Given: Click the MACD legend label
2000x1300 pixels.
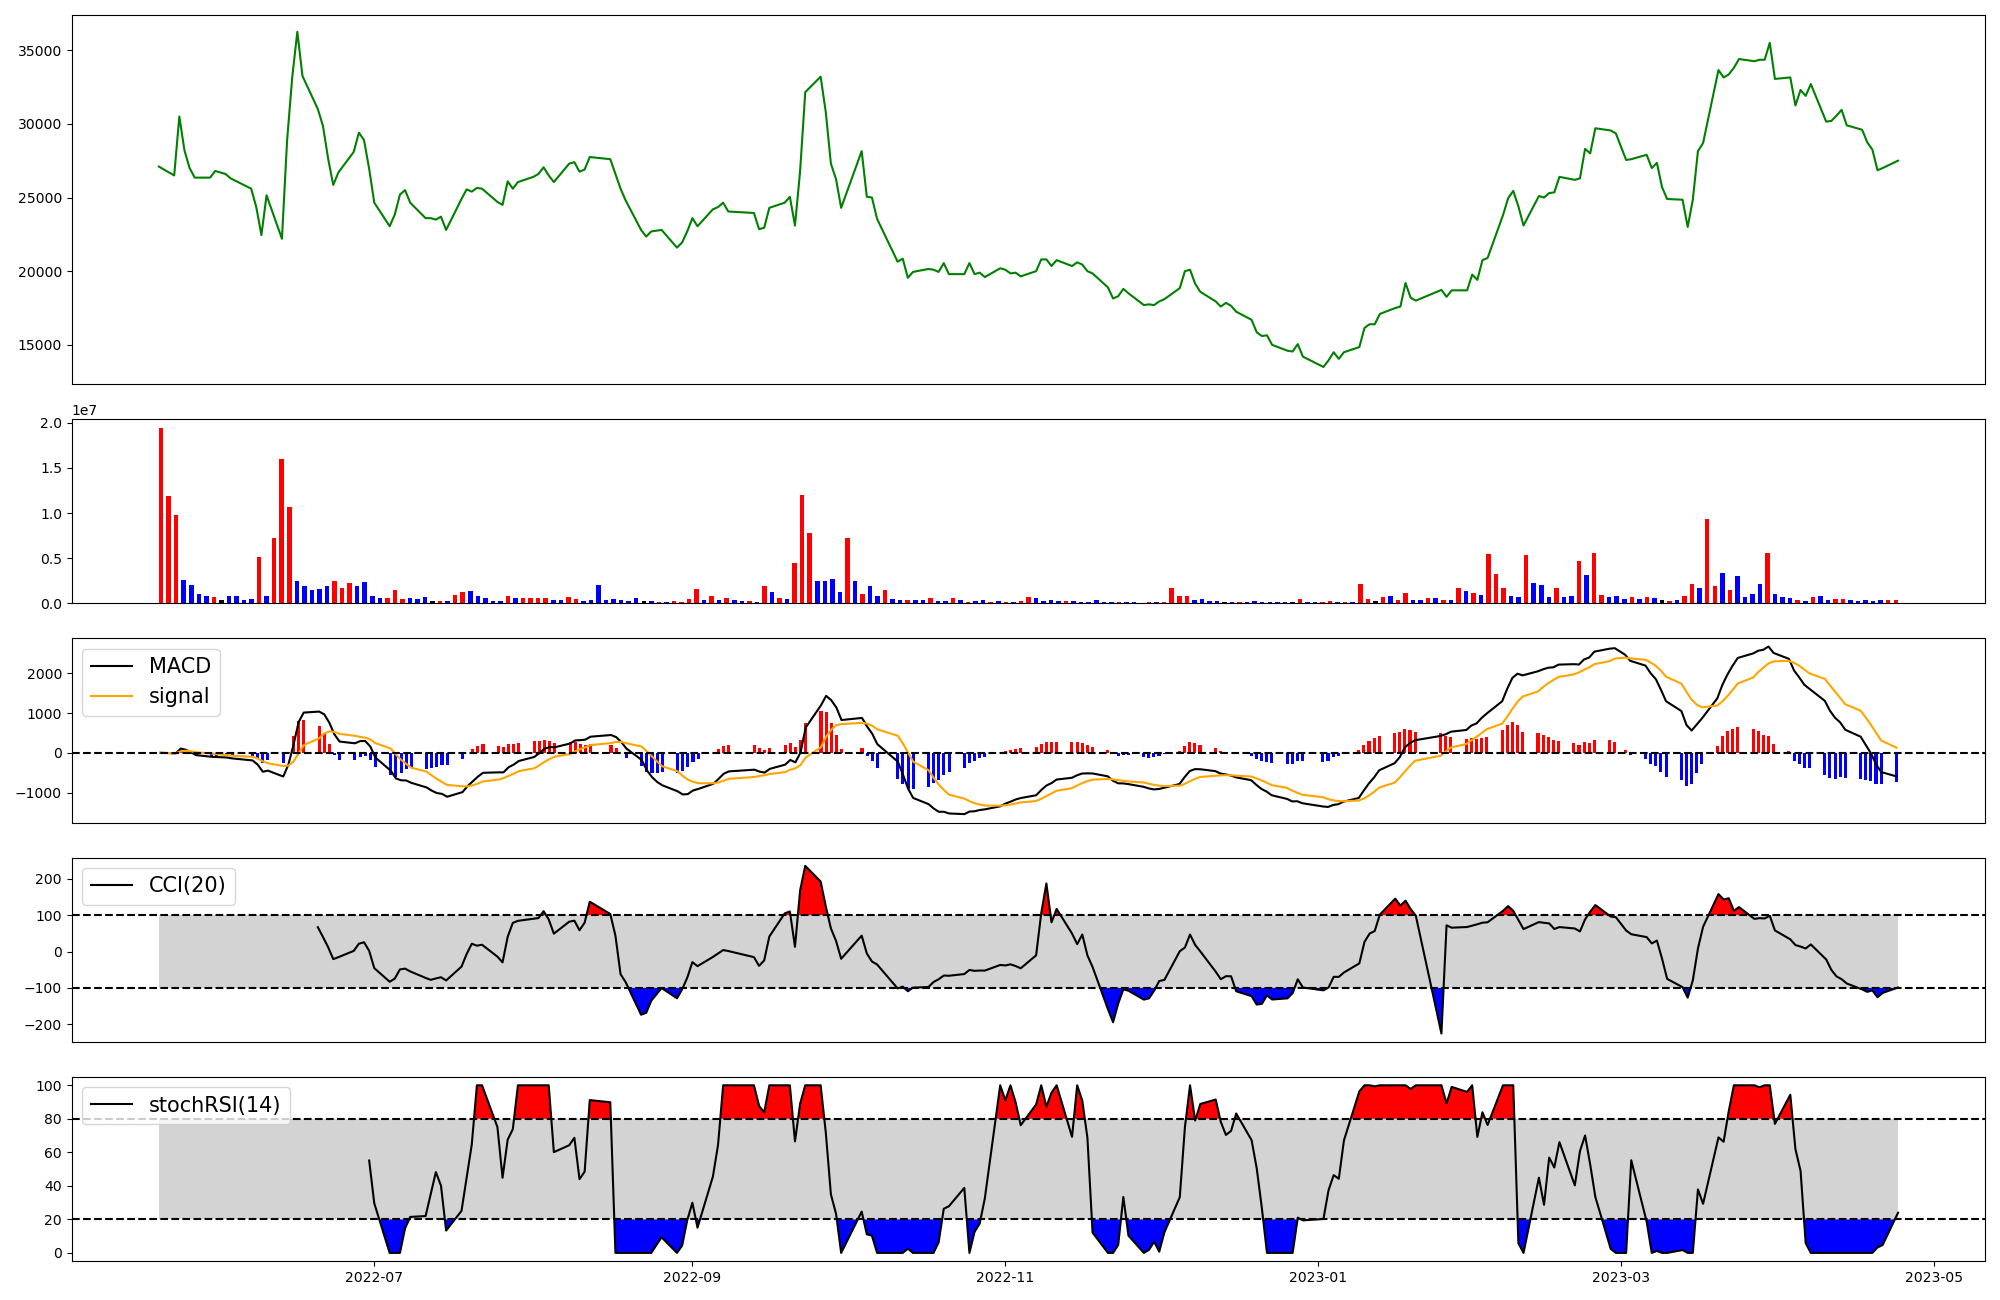Looking at the screenshot, I should pyautogui.click(x=179, y=666).
